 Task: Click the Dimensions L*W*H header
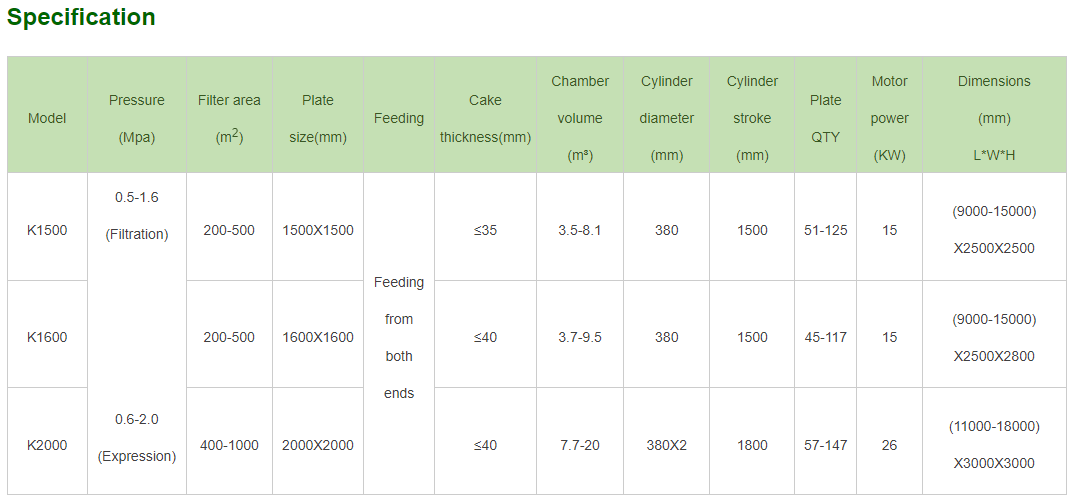click(994, 118)
